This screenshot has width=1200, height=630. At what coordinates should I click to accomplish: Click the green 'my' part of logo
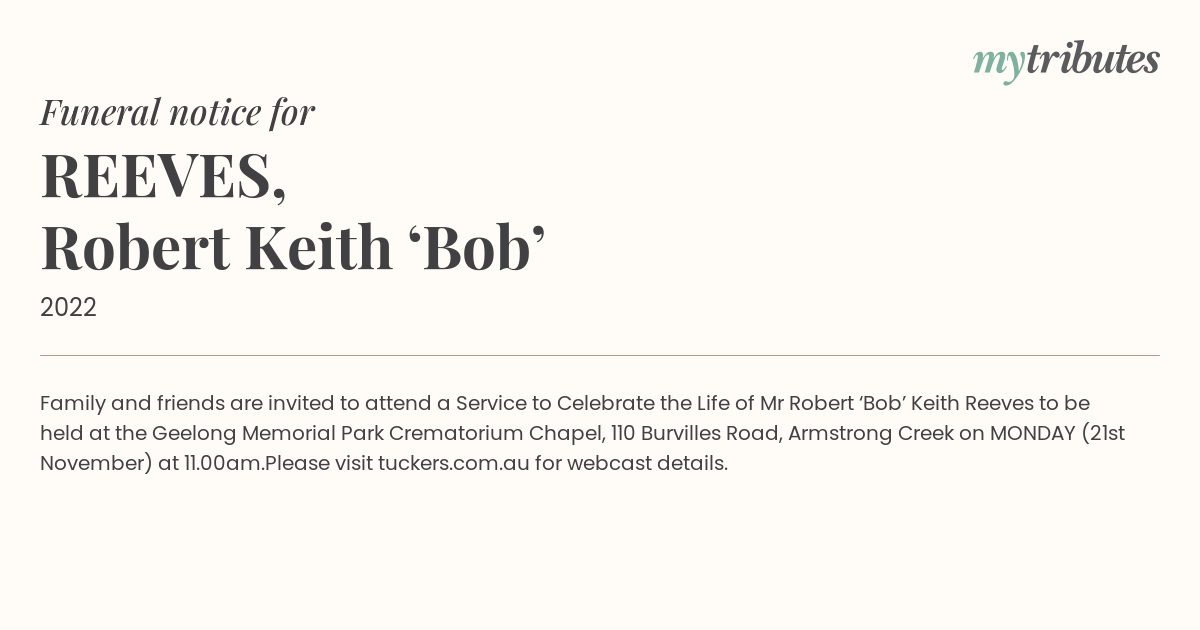click(999, 65)
